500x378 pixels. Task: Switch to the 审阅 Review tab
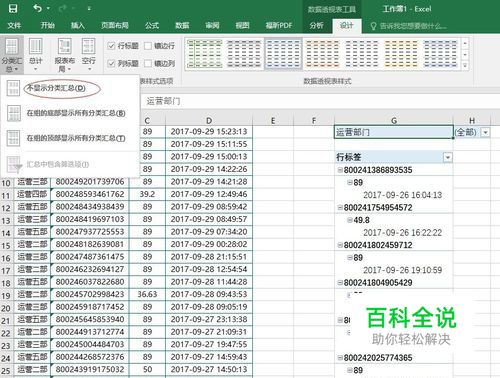[212, 25]
